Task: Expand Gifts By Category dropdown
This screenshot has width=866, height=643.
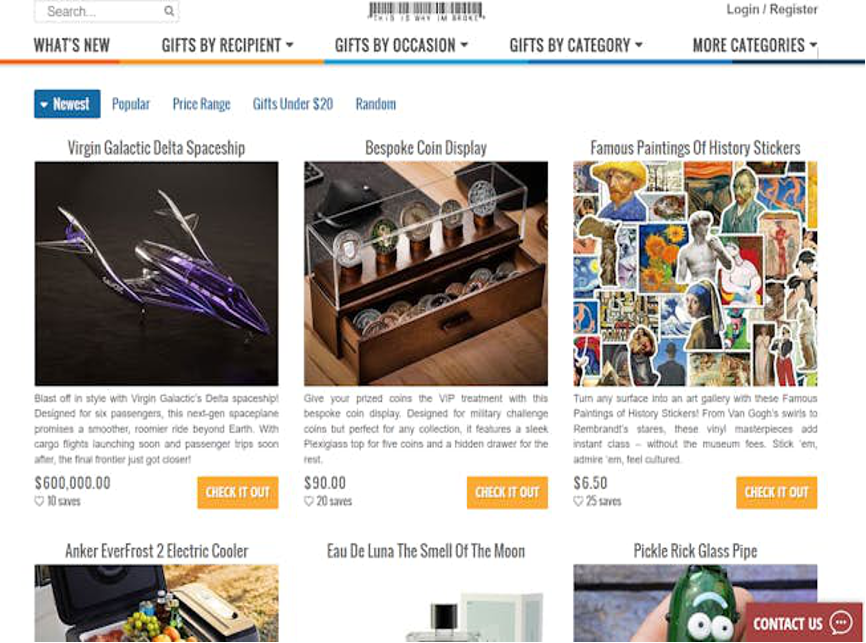Action: click(x=575, y=45)
